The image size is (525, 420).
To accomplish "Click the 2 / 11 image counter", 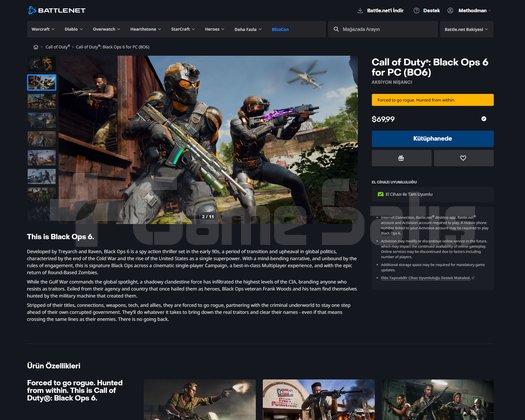I will tap(208, 217).
